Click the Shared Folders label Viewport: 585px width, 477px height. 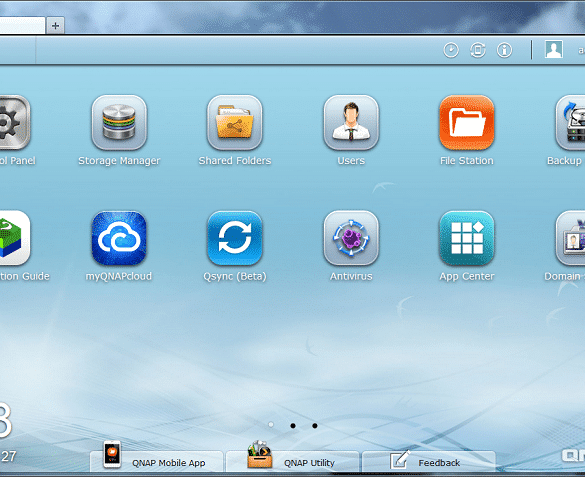pyautogui.click(x=235, y=161)
